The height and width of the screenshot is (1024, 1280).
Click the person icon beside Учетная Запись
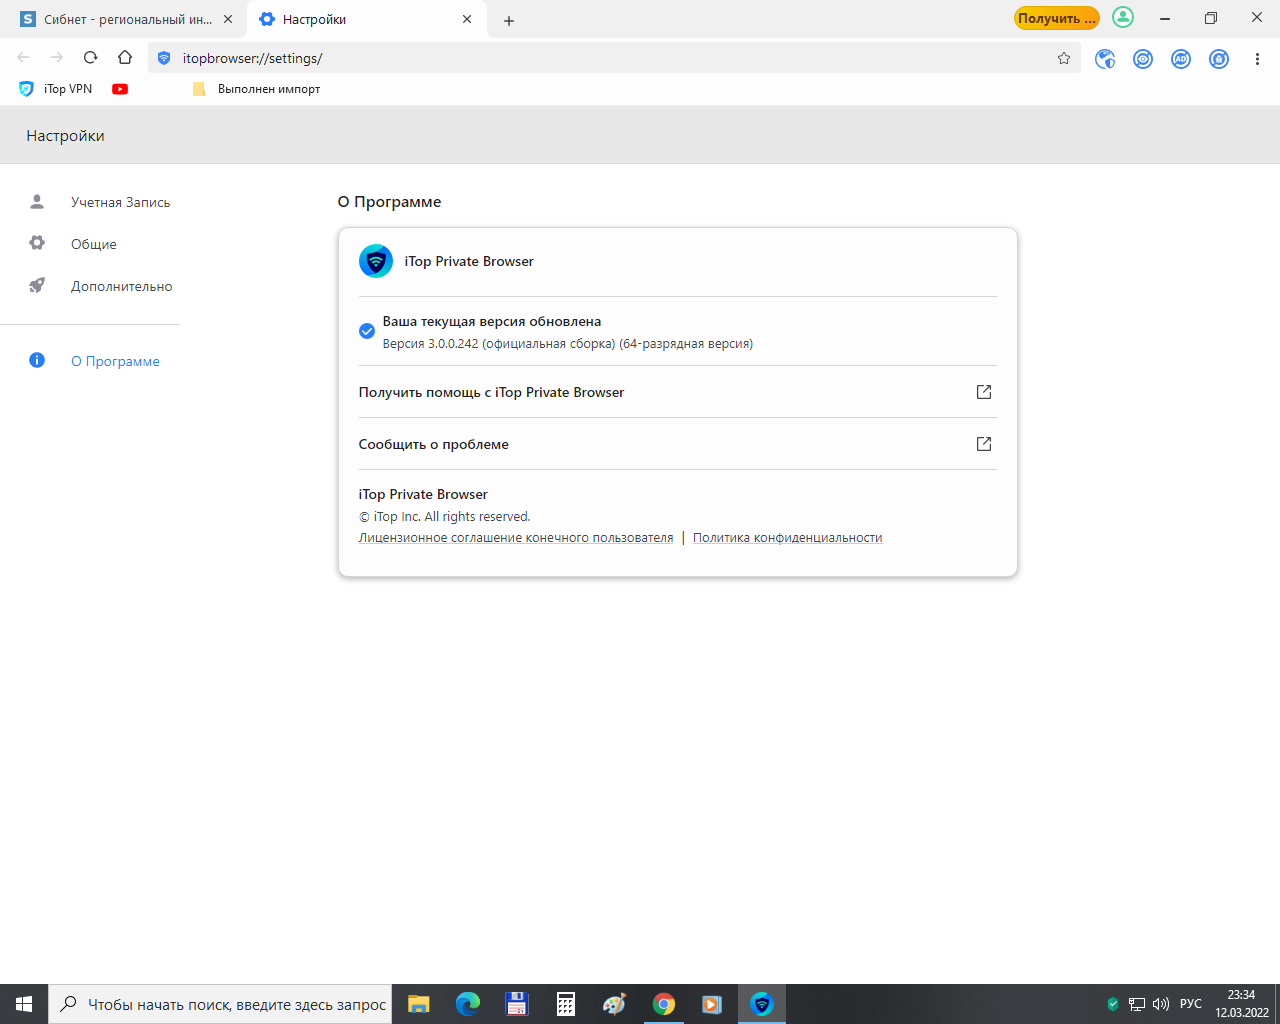(x=37, y=201)
